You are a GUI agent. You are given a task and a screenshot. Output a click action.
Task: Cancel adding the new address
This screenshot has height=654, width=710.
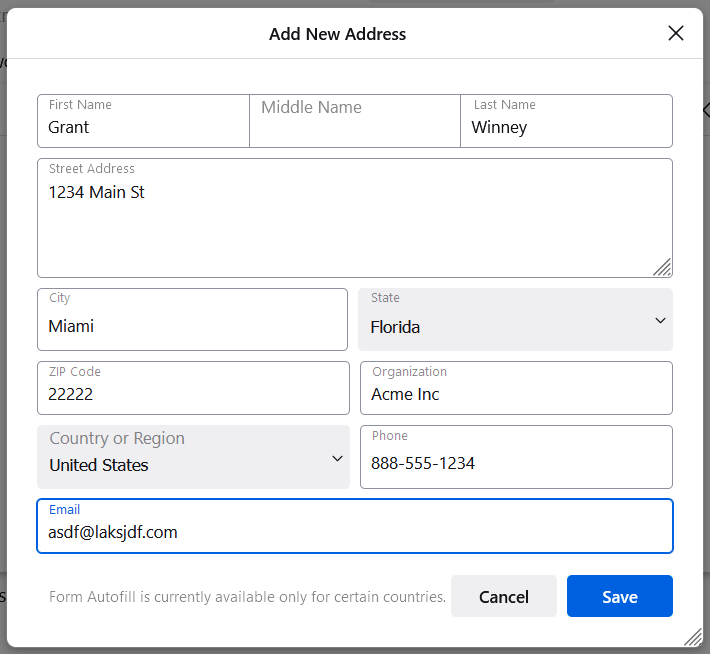point(504,596)
